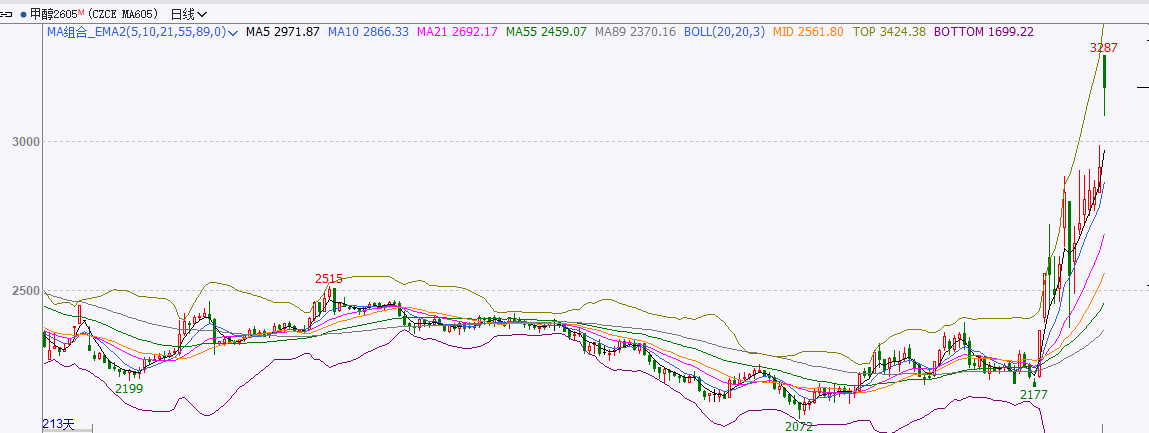The height and width of the screenshot is (433, 1149).
Task: Click the blue dot before 甲醇2605
Action: click(x=23, y=14)
